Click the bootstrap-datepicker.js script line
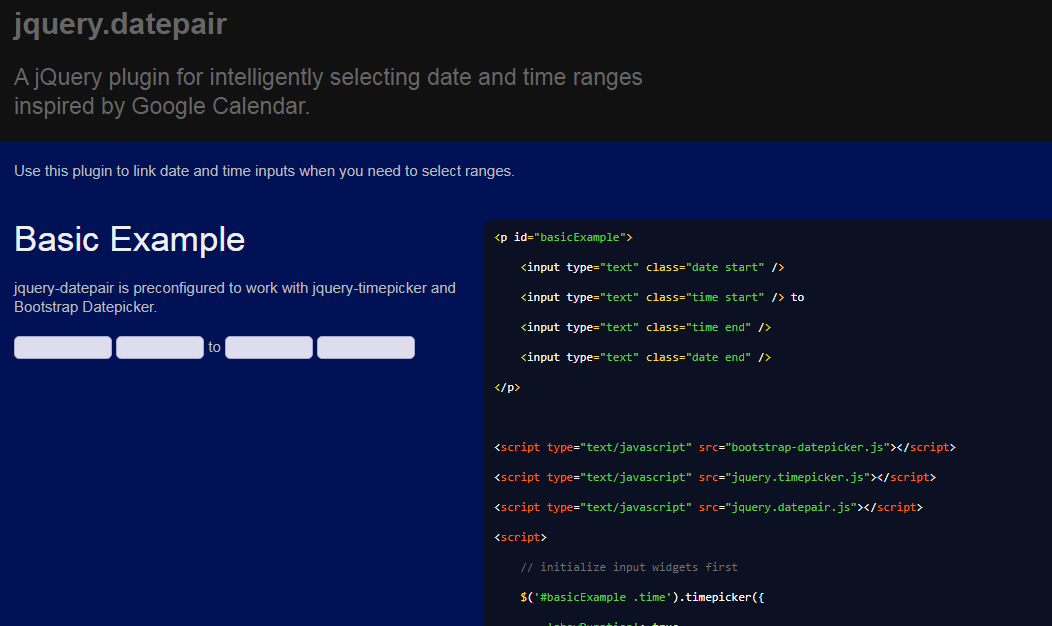The width and height of the screenshot is (1052, 626). point(725,448)
